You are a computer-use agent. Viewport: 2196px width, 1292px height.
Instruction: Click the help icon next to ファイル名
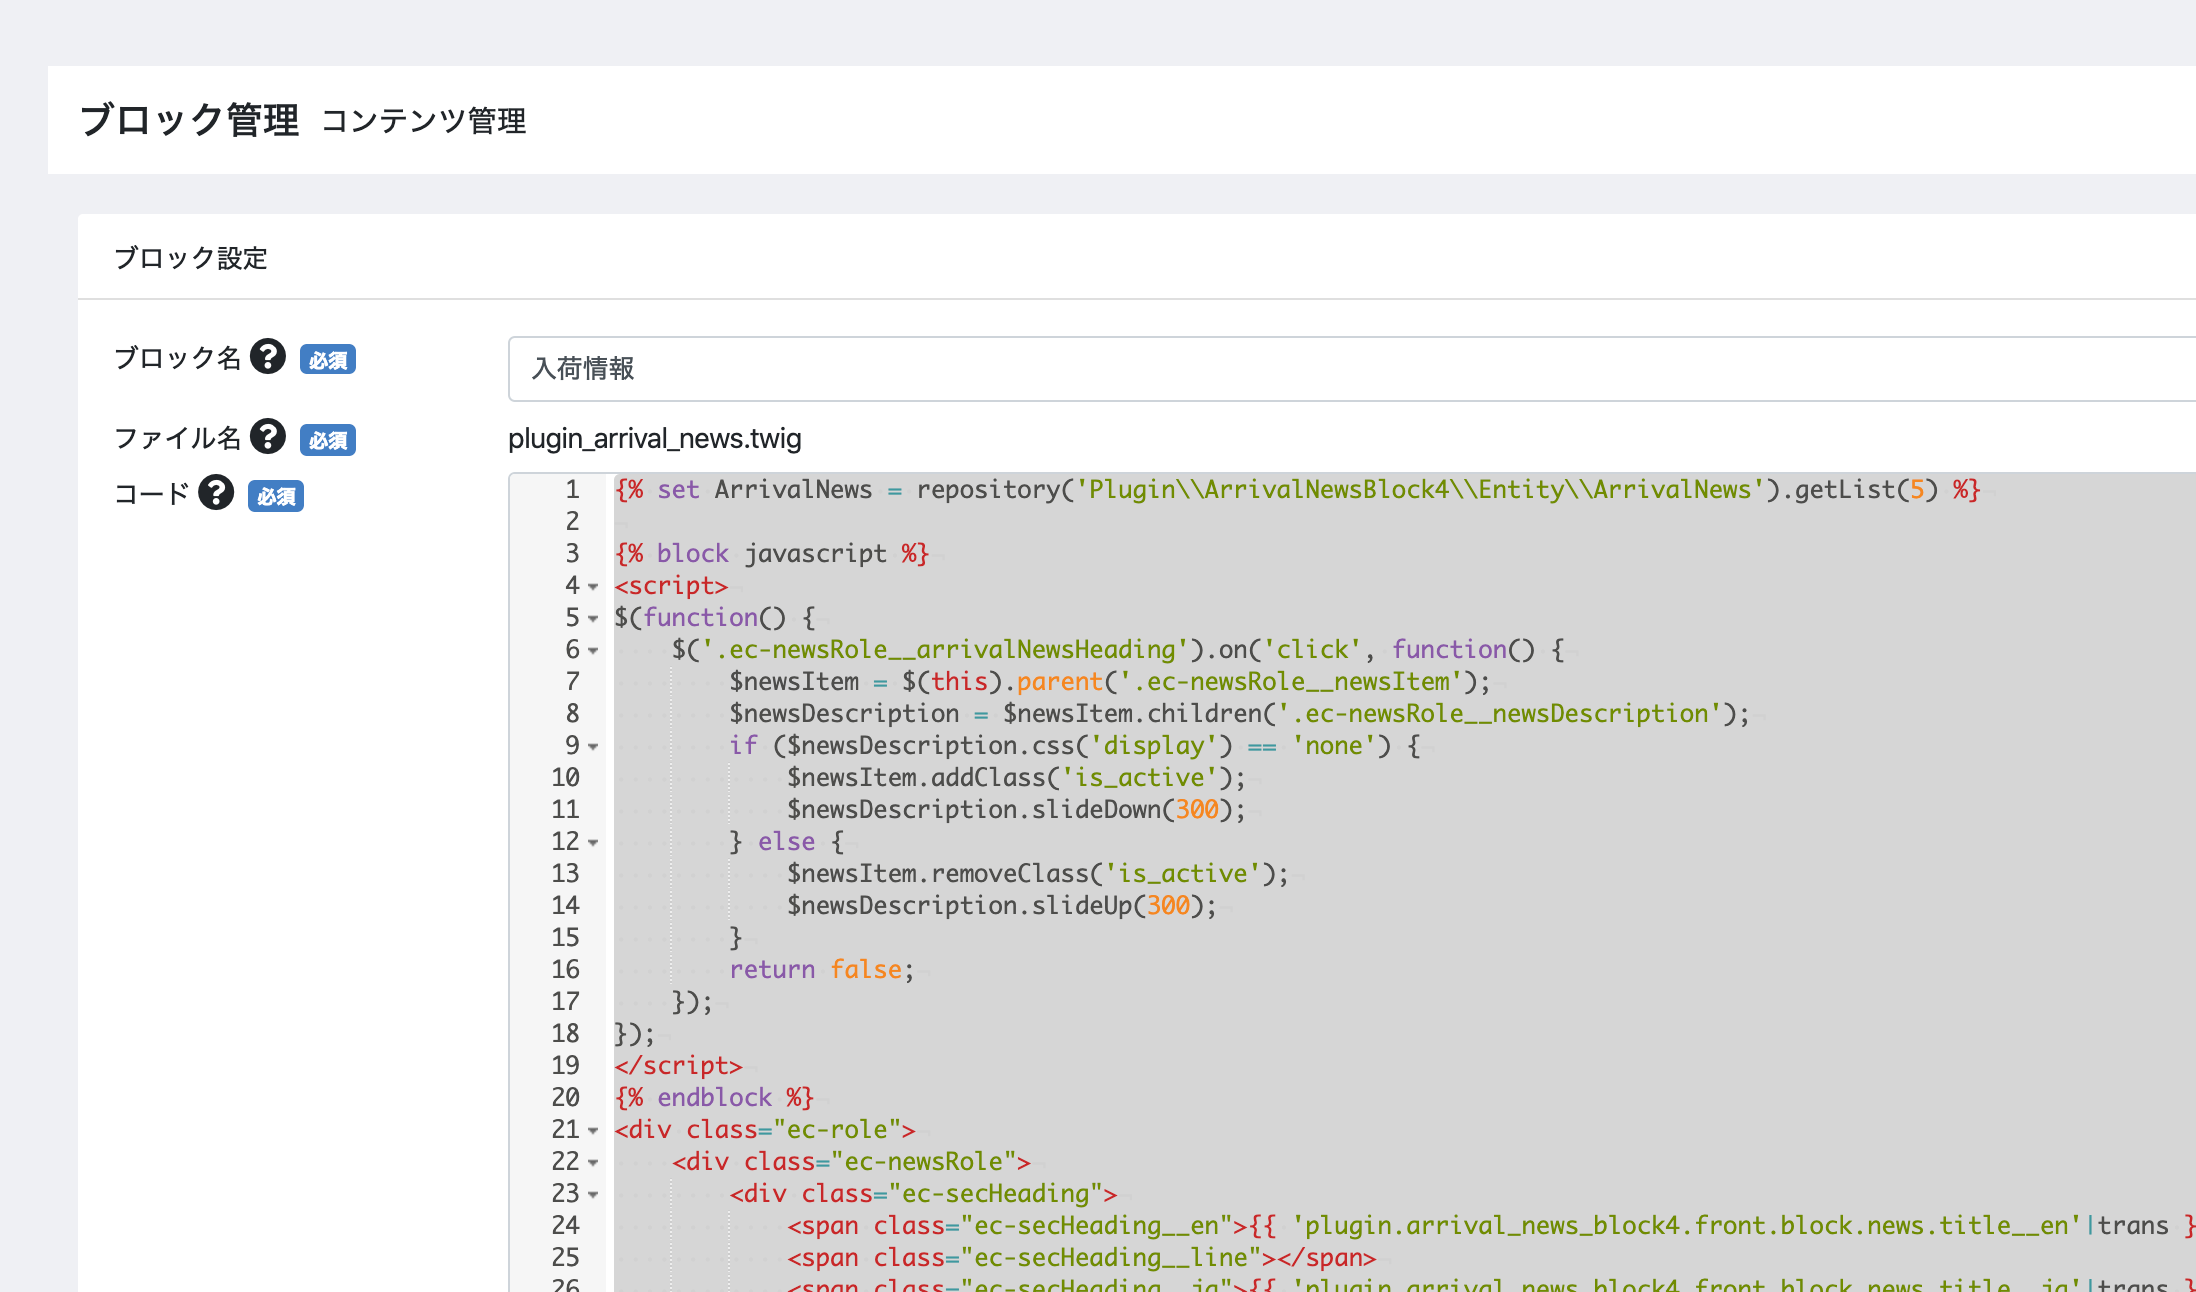[x=268, y=436]
